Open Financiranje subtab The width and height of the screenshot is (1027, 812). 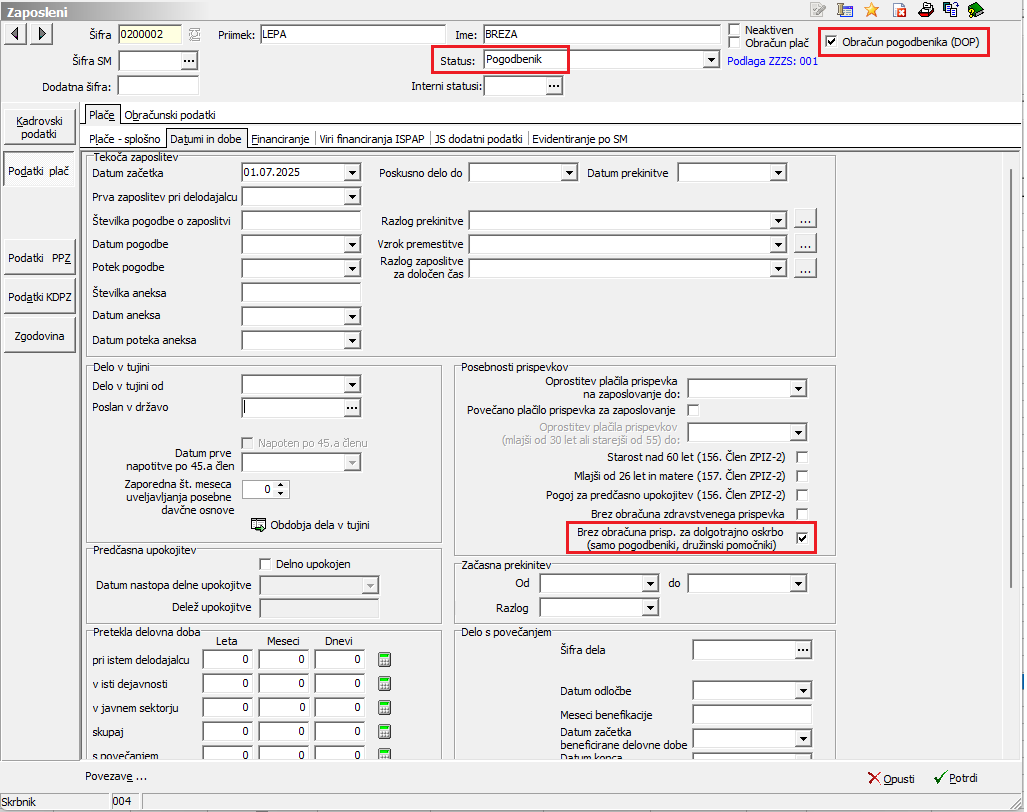point(280,139)
